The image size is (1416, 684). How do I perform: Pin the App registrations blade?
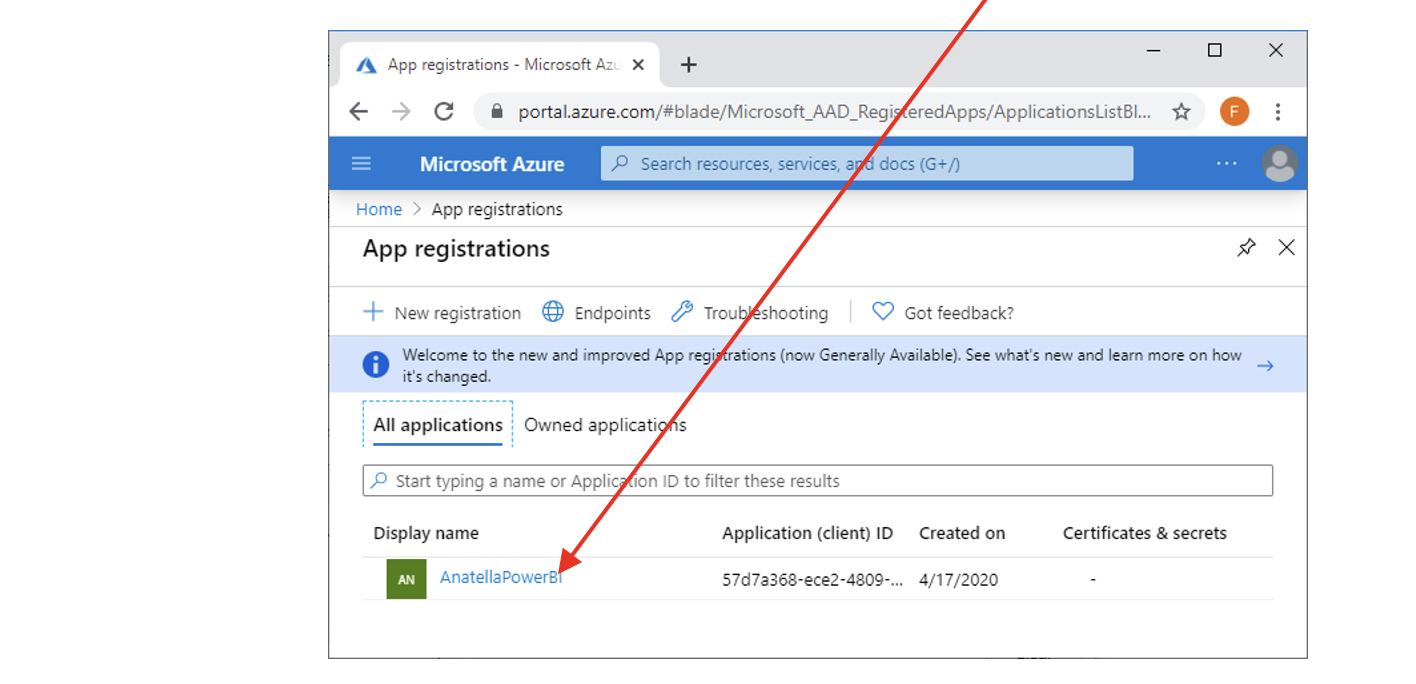(1246, 248)
